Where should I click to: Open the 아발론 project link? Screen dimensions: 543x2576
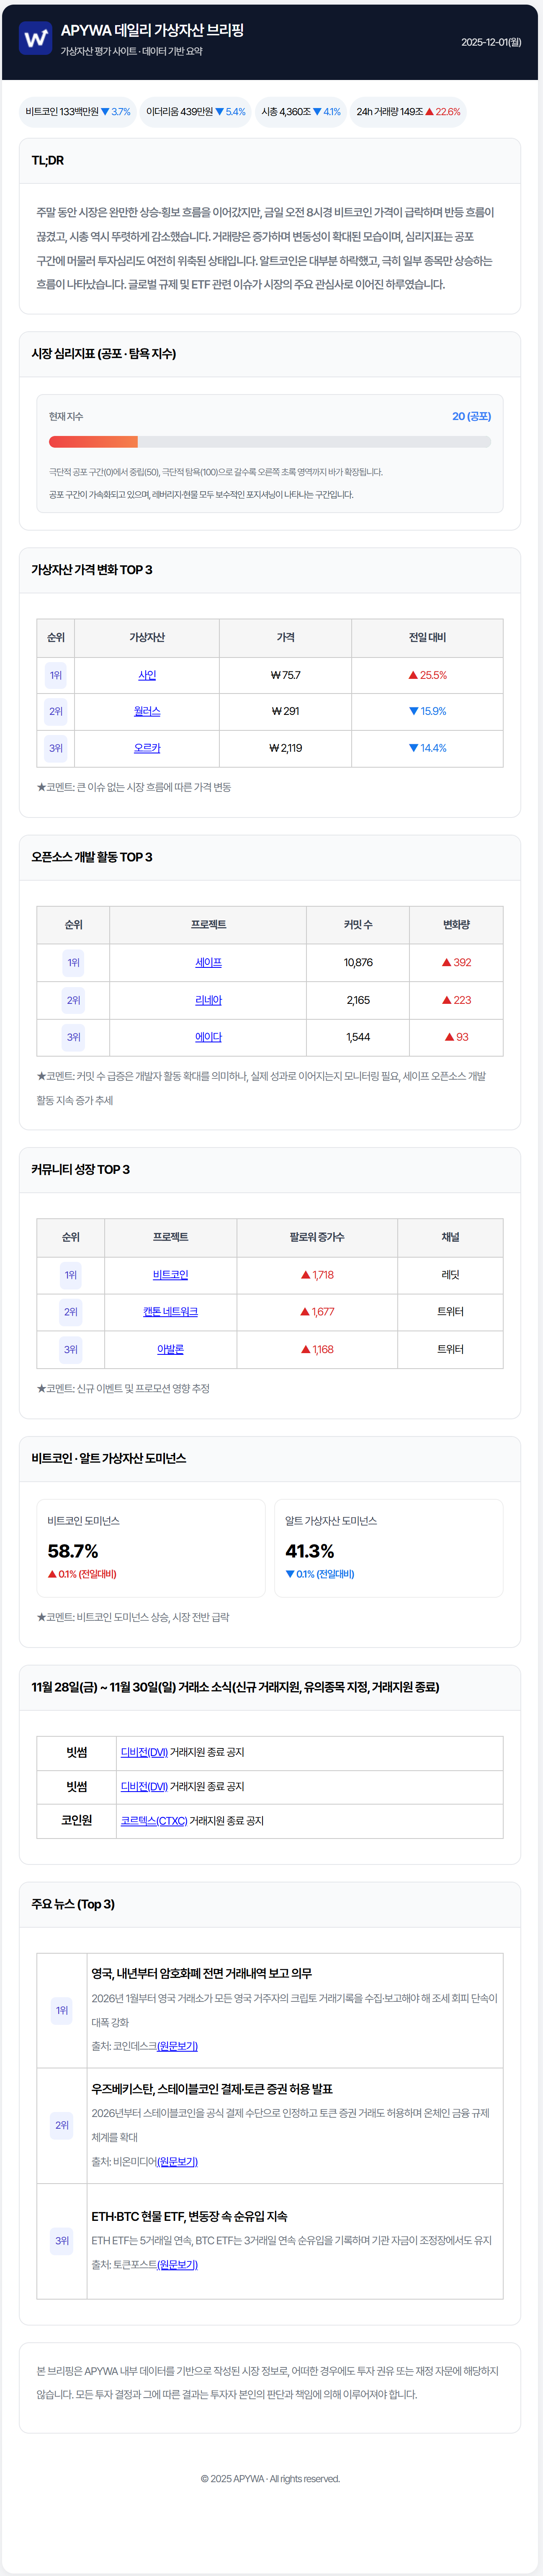click(170, 1349)
